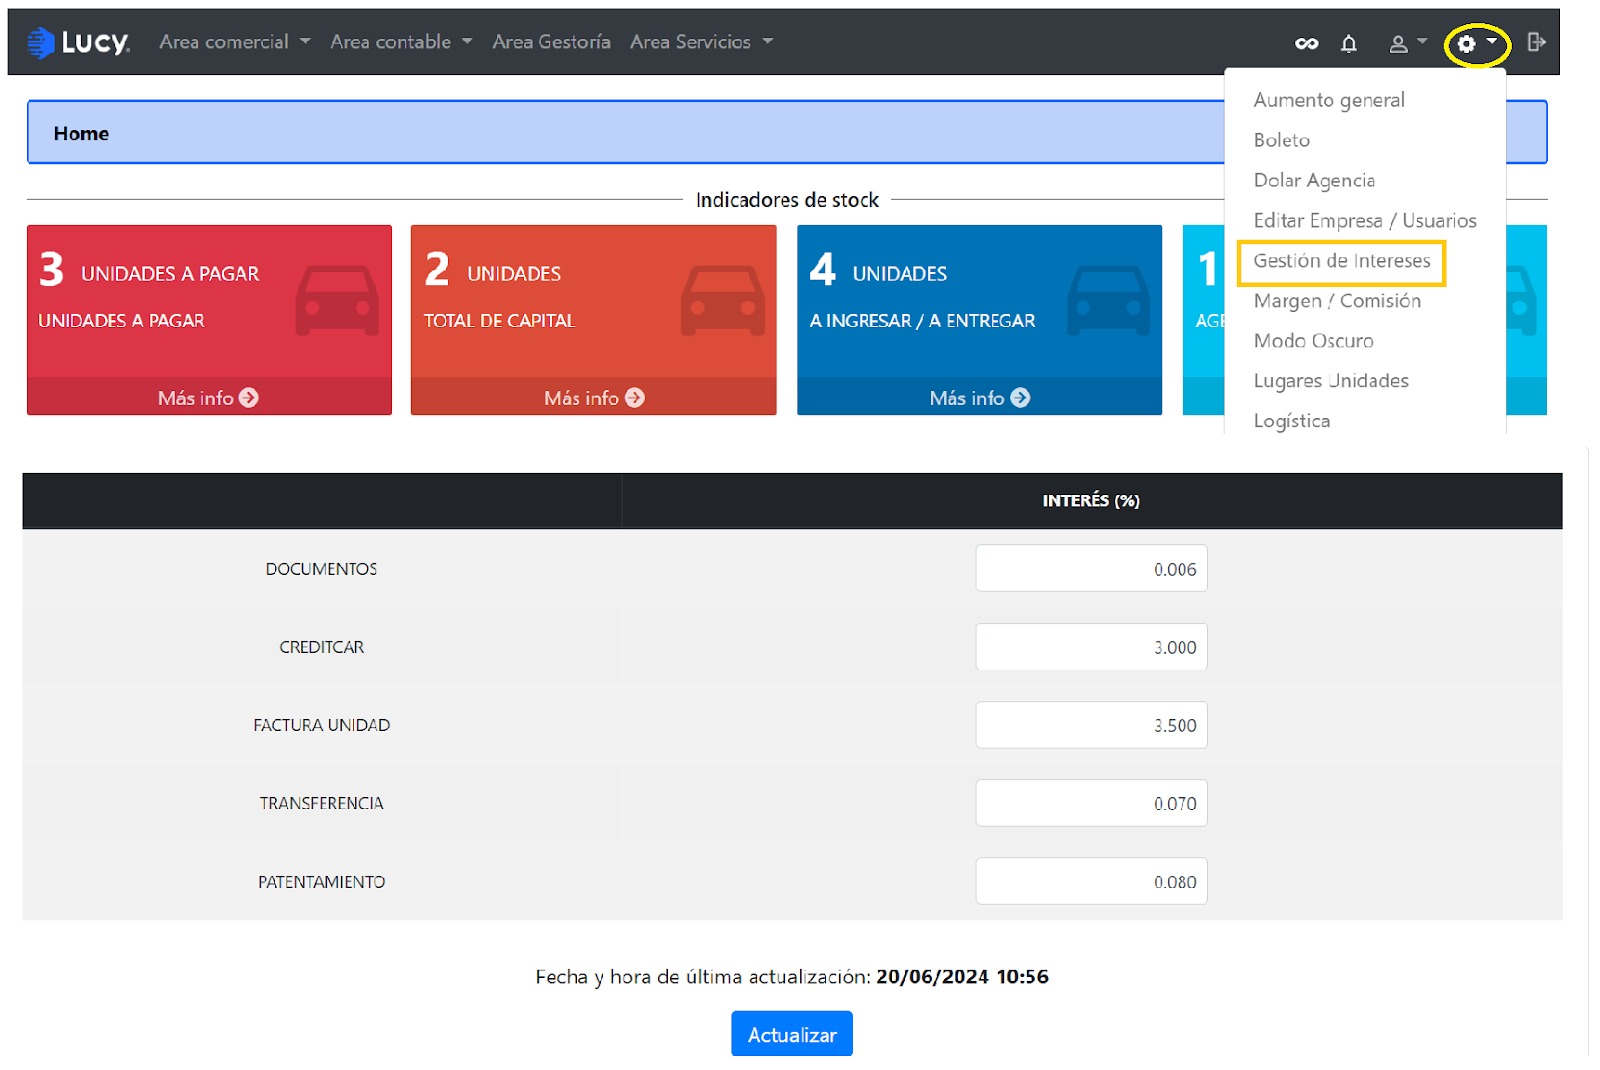Open Lugares Unidades entry
This screenshot has height=1070, width=1600.
[1331, 381]
